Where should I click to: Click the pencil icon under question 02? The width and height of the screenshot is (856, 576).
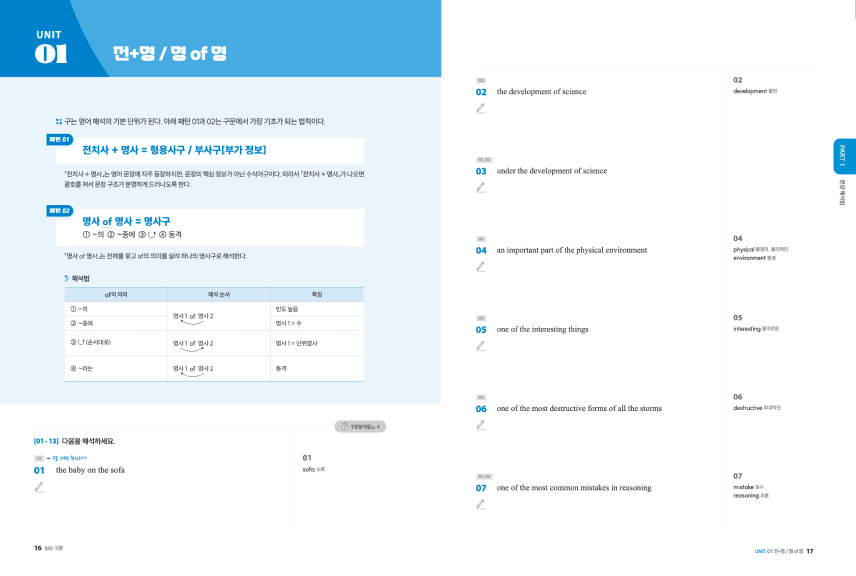point(480,108)
